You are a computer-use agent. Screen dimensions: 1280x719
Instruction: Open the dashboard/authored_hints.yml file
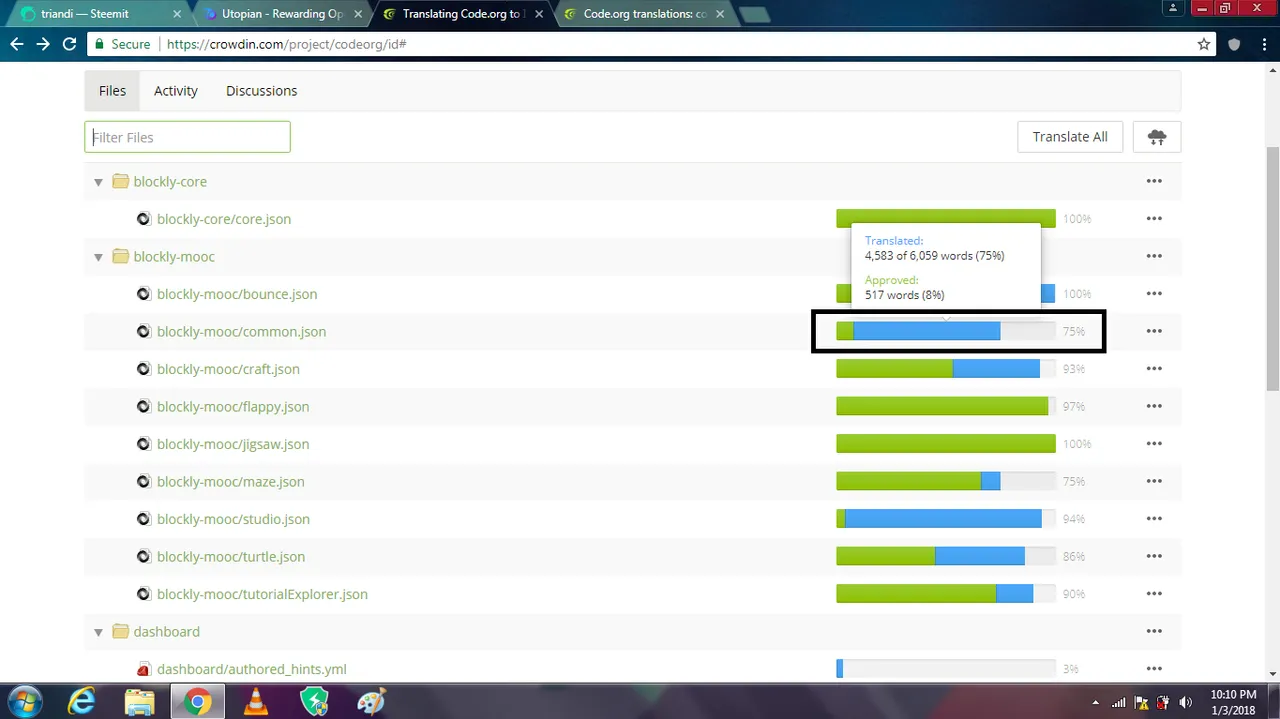252,669
